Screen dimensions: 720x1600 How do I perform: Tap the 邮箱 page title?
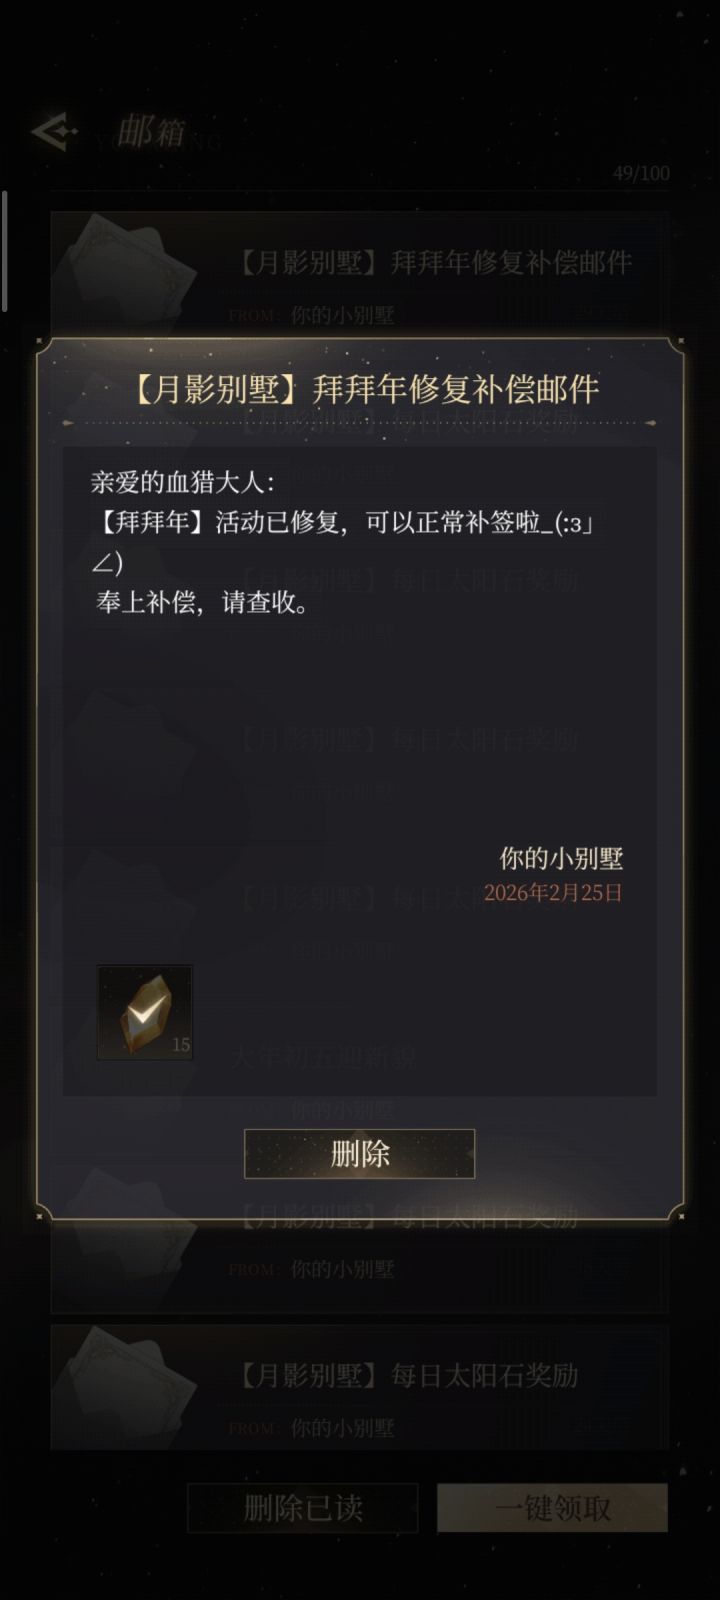pos(151,131)
